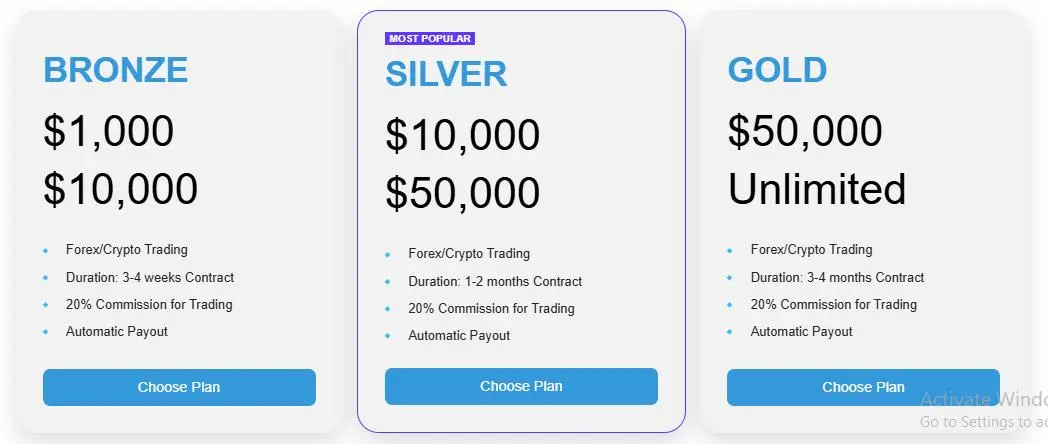The image size is (1048, 444).
Task: Click bullet icon beside Bronze Forex/Crypto Trading
Action: tap(46, 251)
